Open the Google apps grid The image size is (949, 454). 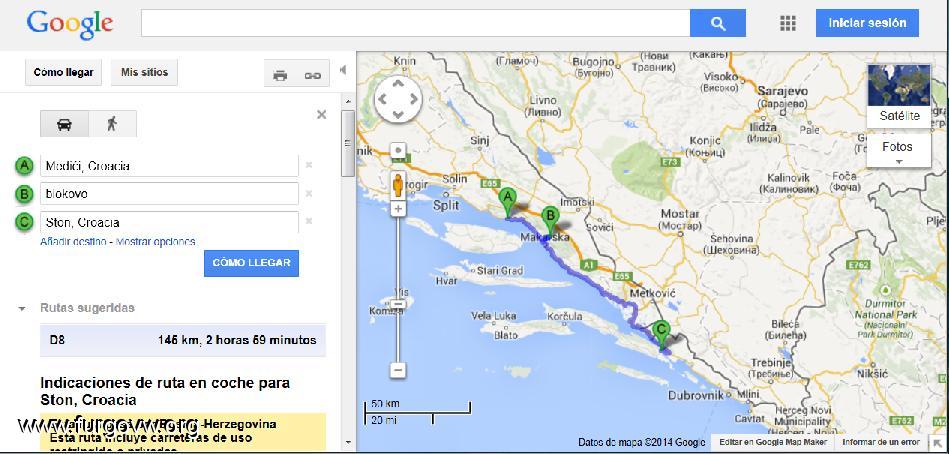click(x=787, y=24)
